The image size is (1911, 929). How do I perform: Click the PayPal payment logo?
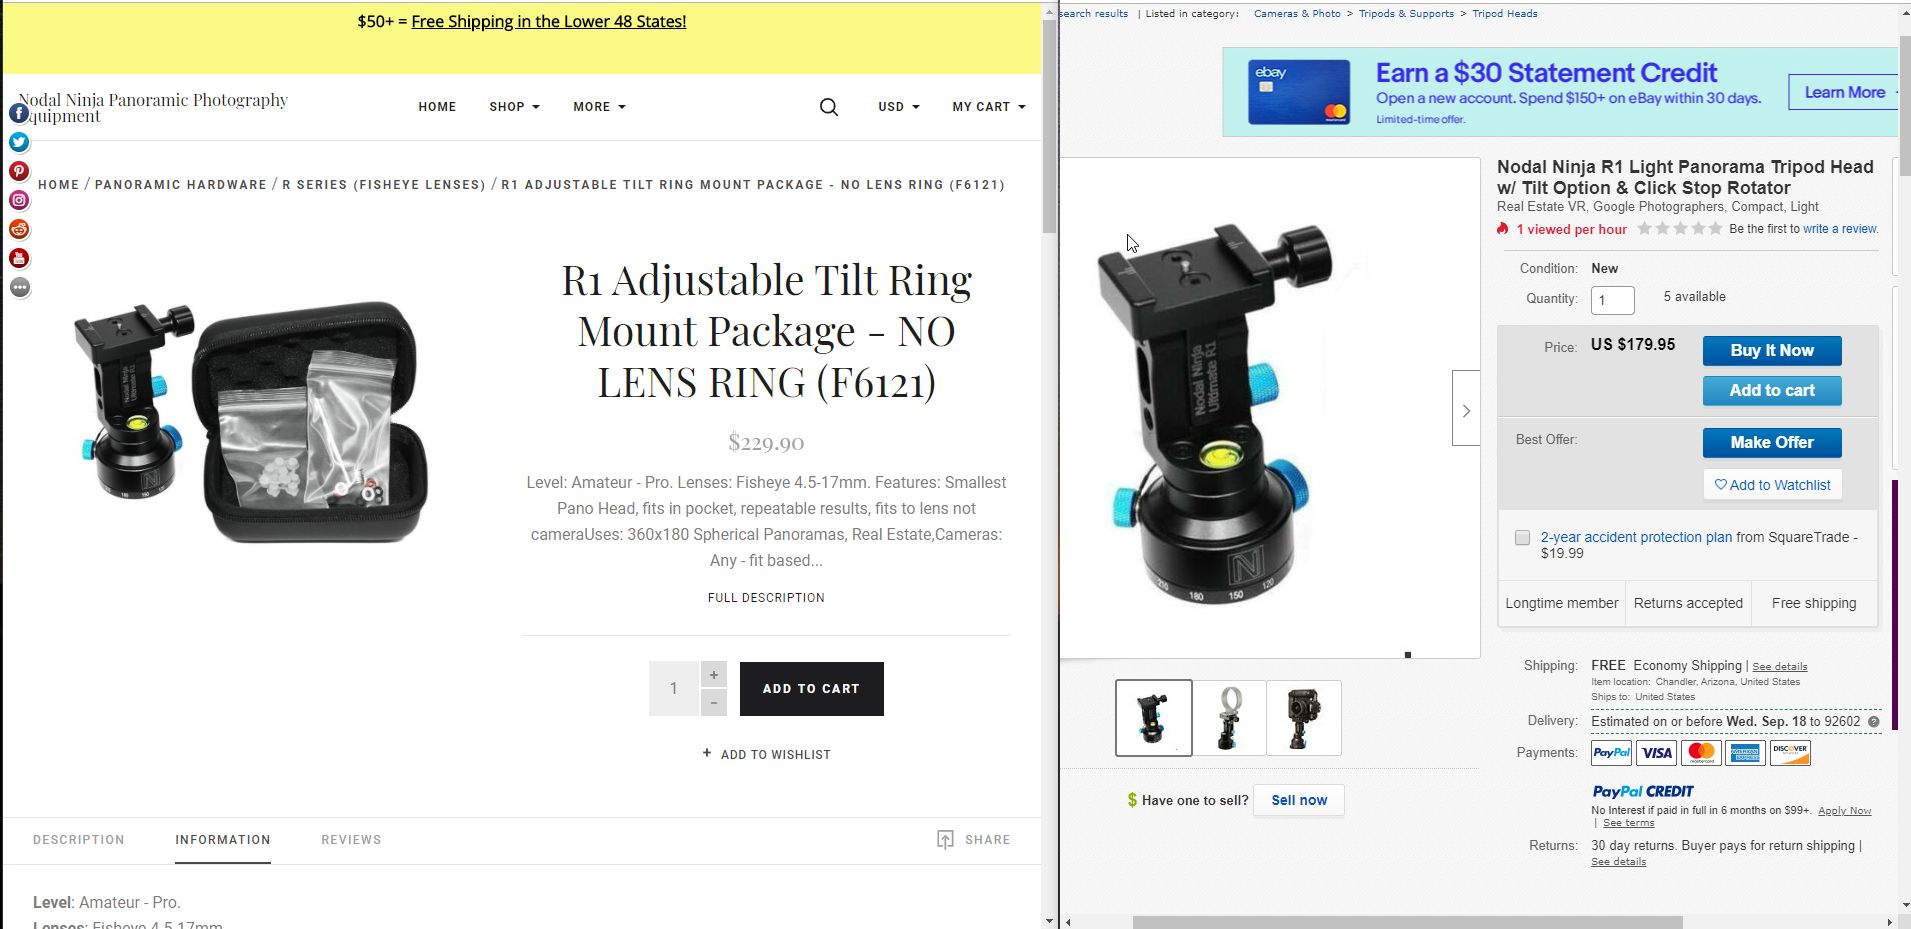click(1611, 752)
